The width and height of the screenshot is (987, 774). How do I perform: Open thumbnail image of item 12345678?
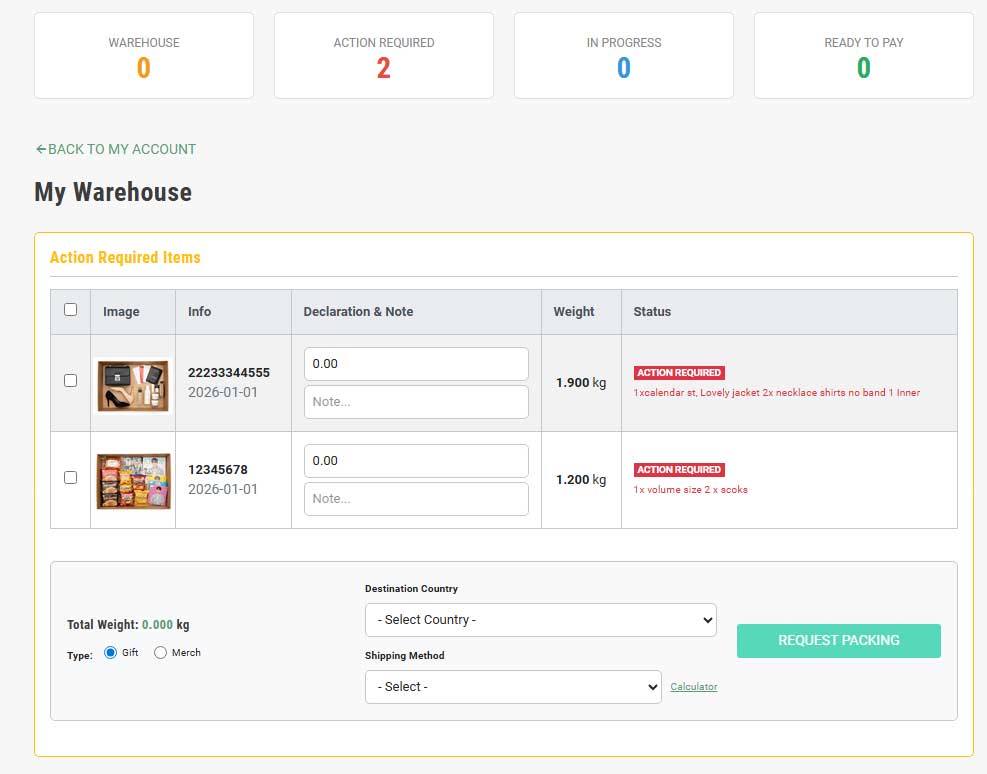pos(133,481)
